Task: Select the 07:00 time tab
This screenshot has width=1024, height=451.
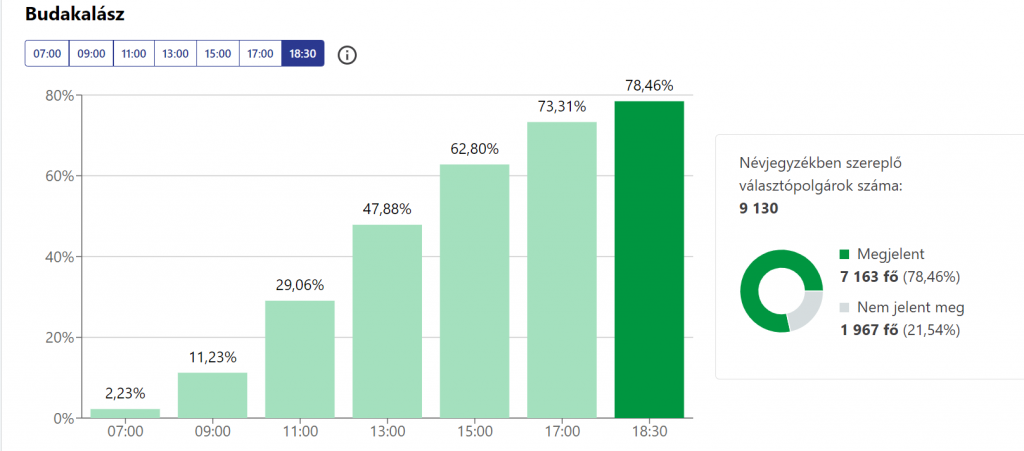Action: (47, 54)
